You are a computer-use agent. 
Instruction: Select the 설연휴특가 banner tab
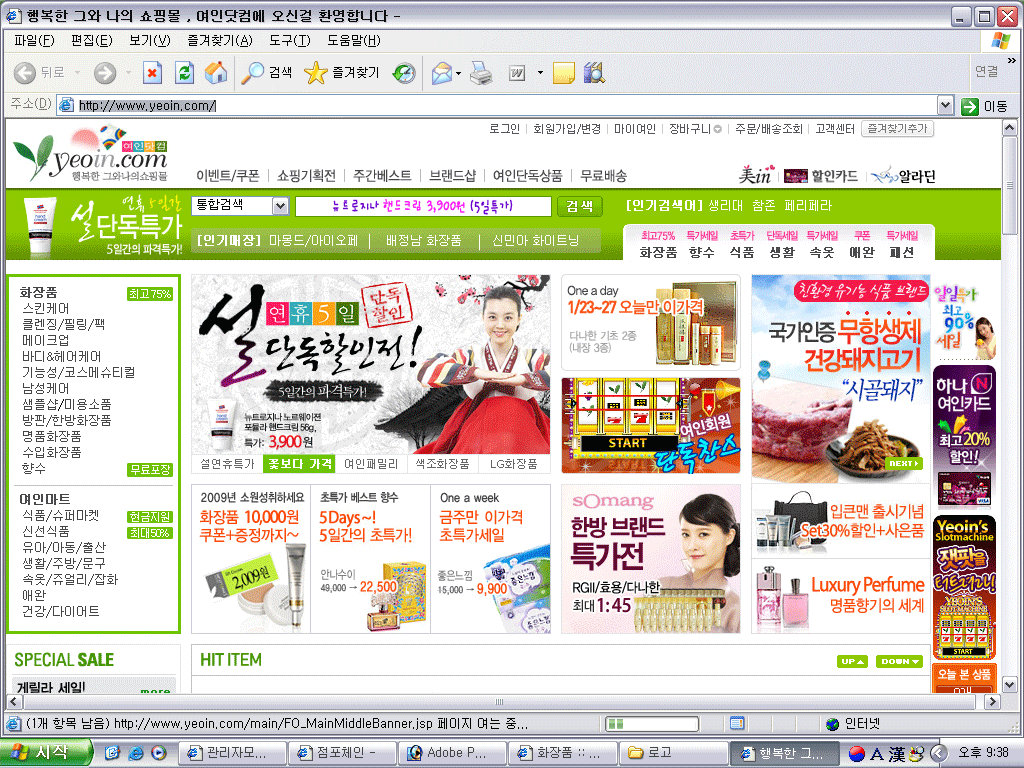tap(227, 464)
